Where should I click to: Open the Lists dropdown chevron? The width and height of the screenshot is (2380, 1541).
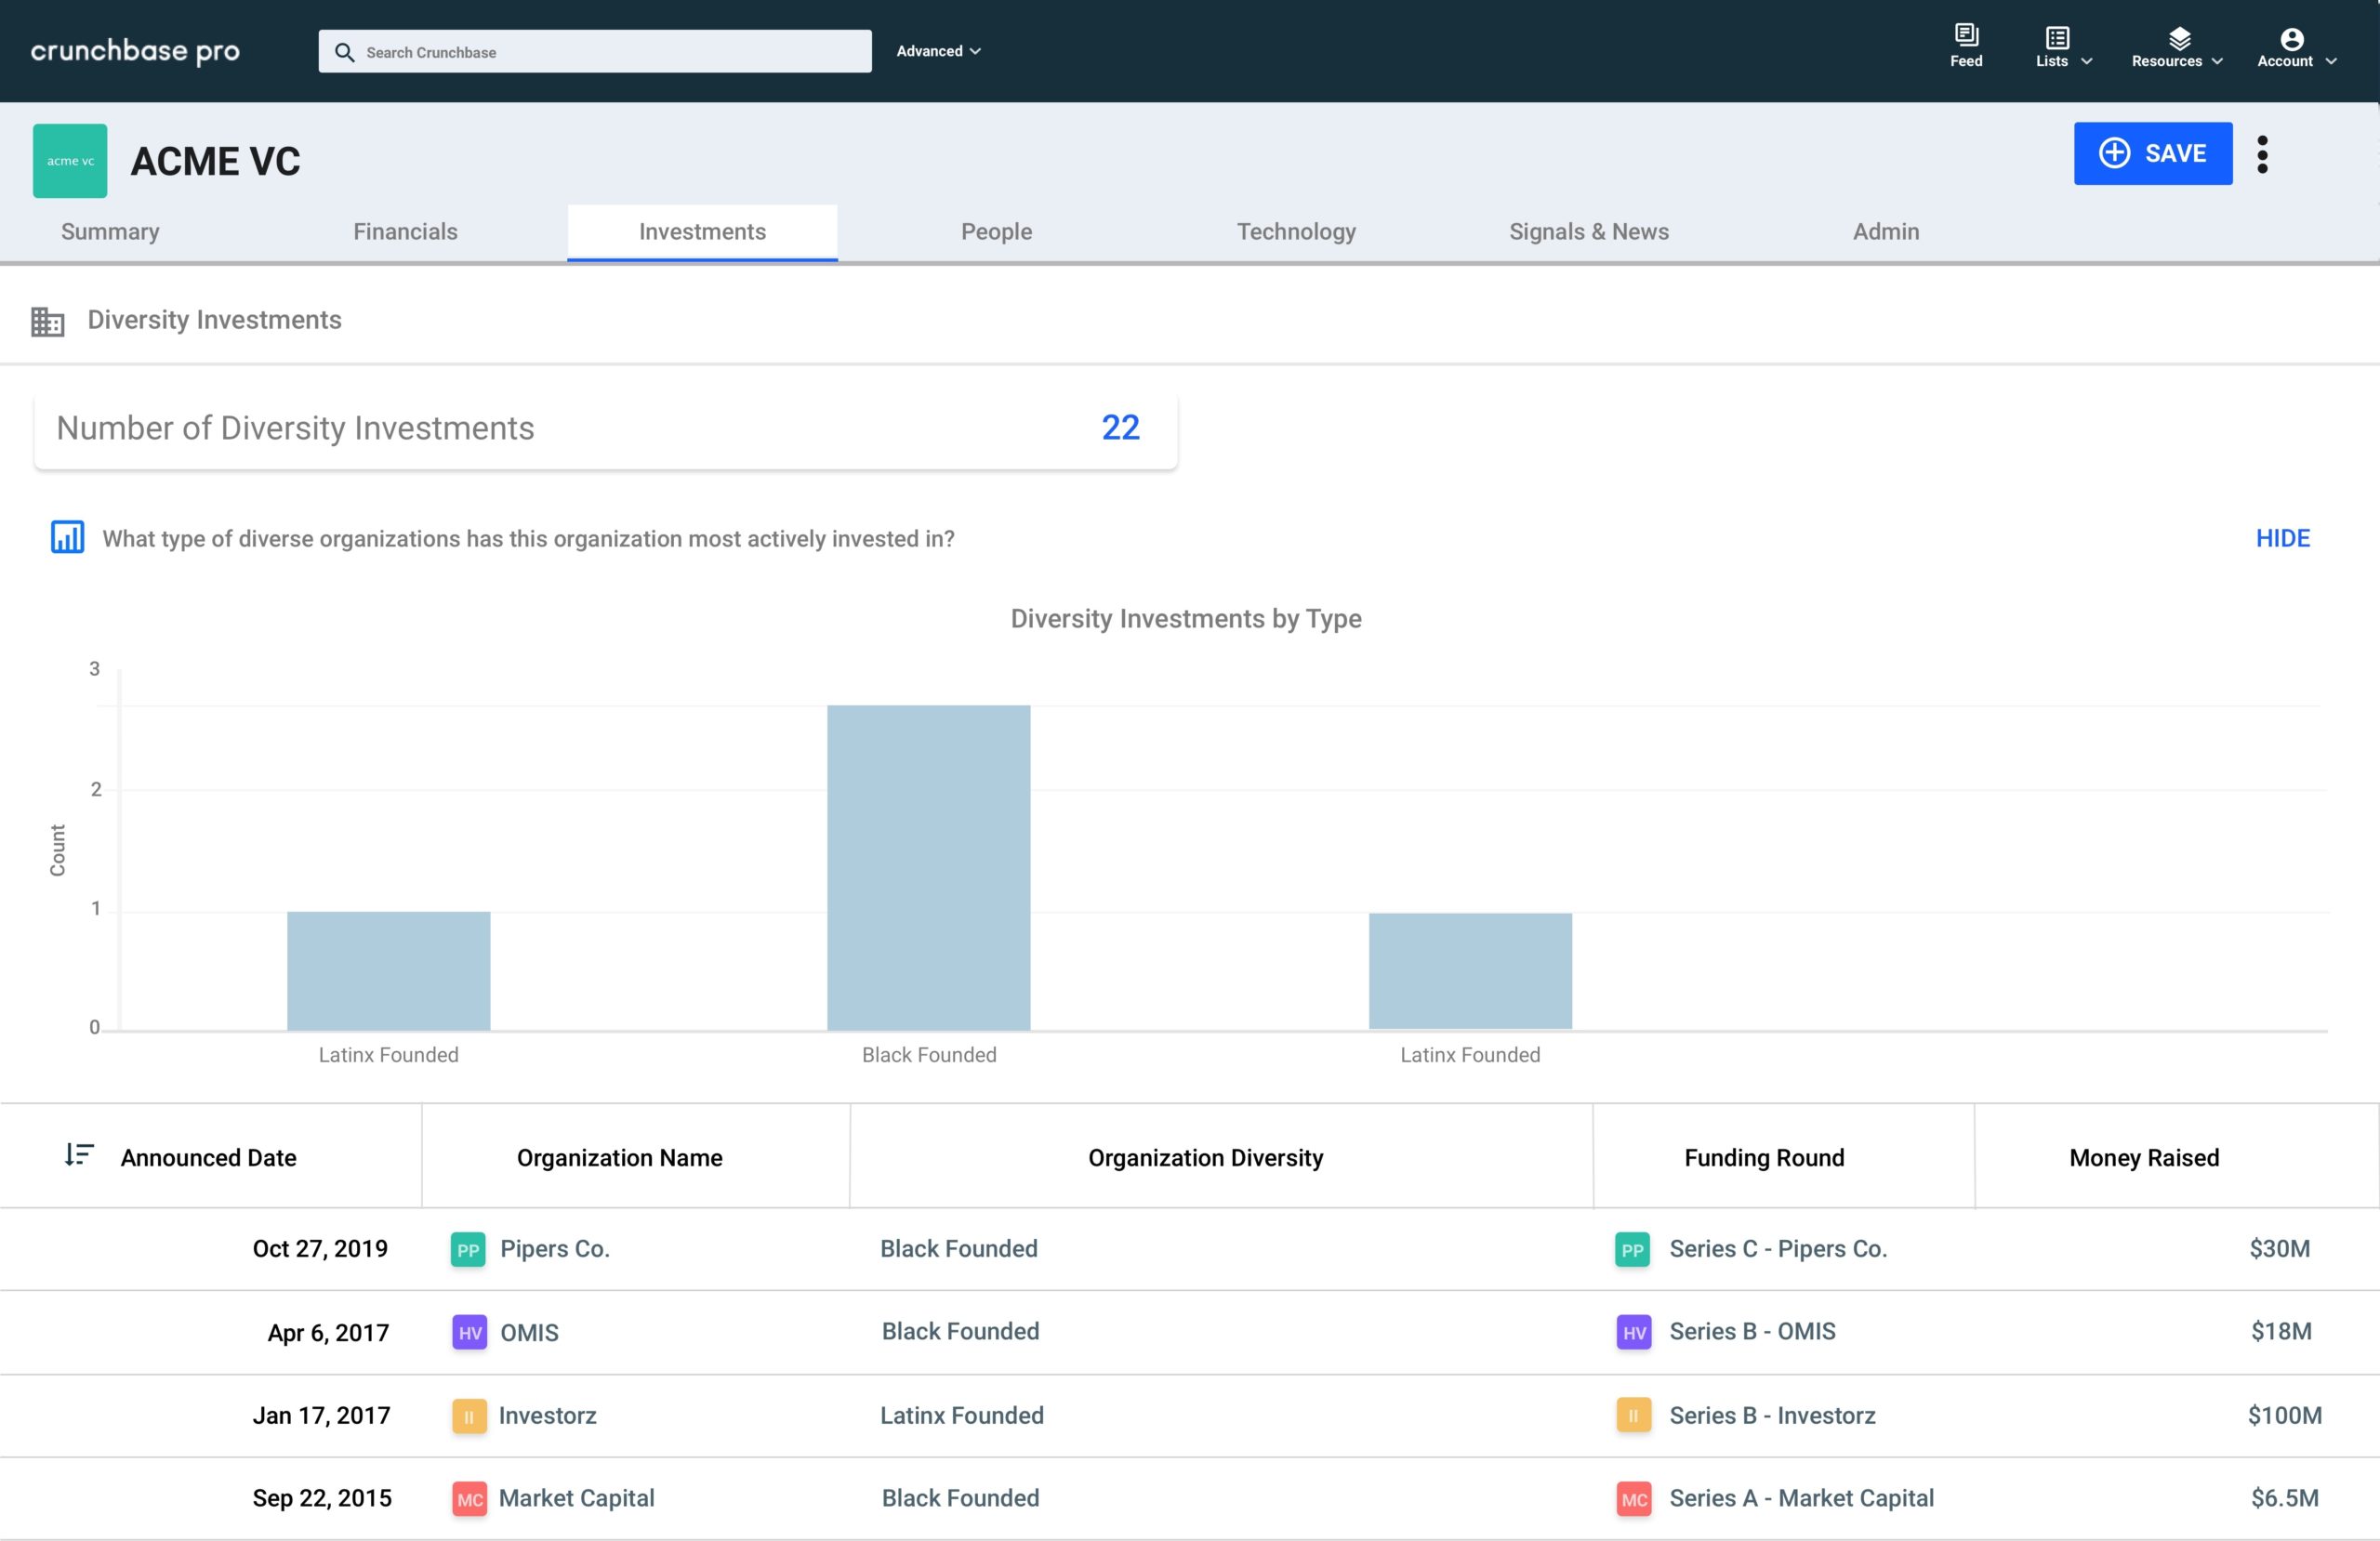click(x=2086, y=62)
